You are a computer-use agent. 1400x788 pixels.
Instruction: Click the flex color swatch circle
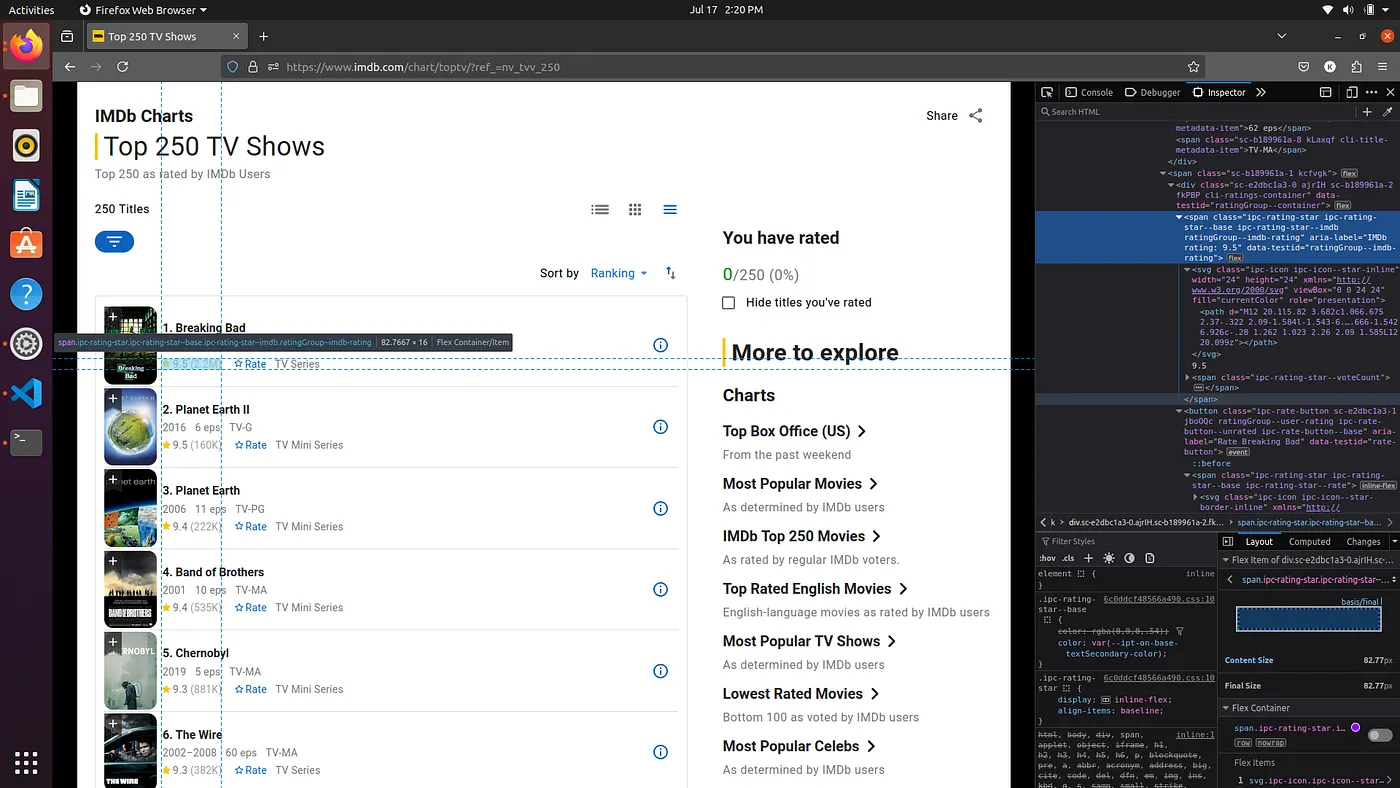tap(1355, 728)
